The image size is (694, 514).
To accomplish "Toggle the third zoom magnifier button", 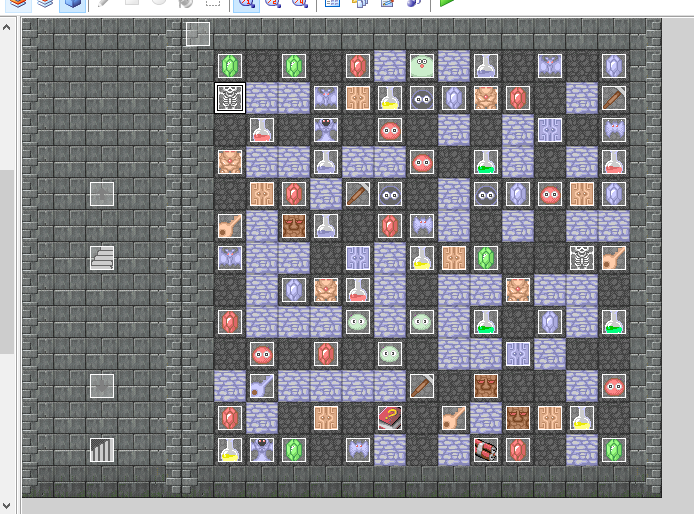I will point(299,4).
